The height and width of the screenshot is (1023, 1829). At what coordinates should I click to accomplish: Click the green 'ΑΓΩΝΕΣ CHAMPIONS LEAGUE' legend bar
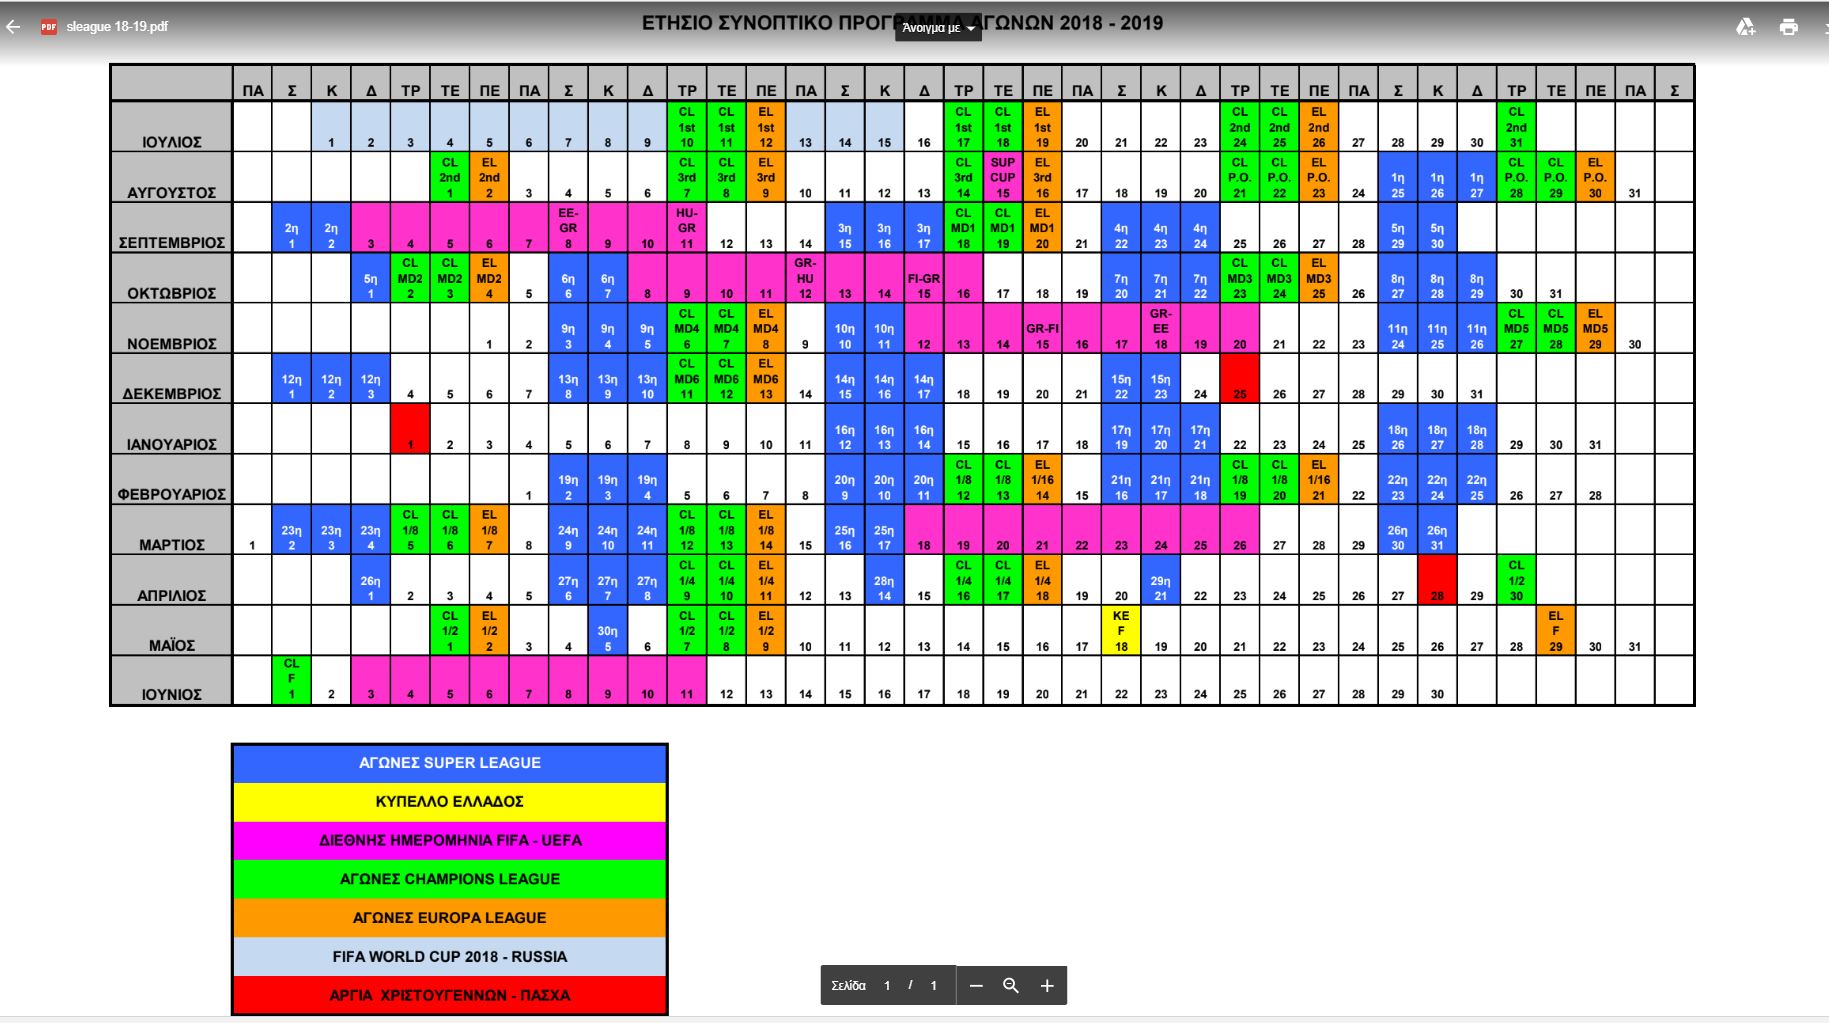tap(449, 879)
